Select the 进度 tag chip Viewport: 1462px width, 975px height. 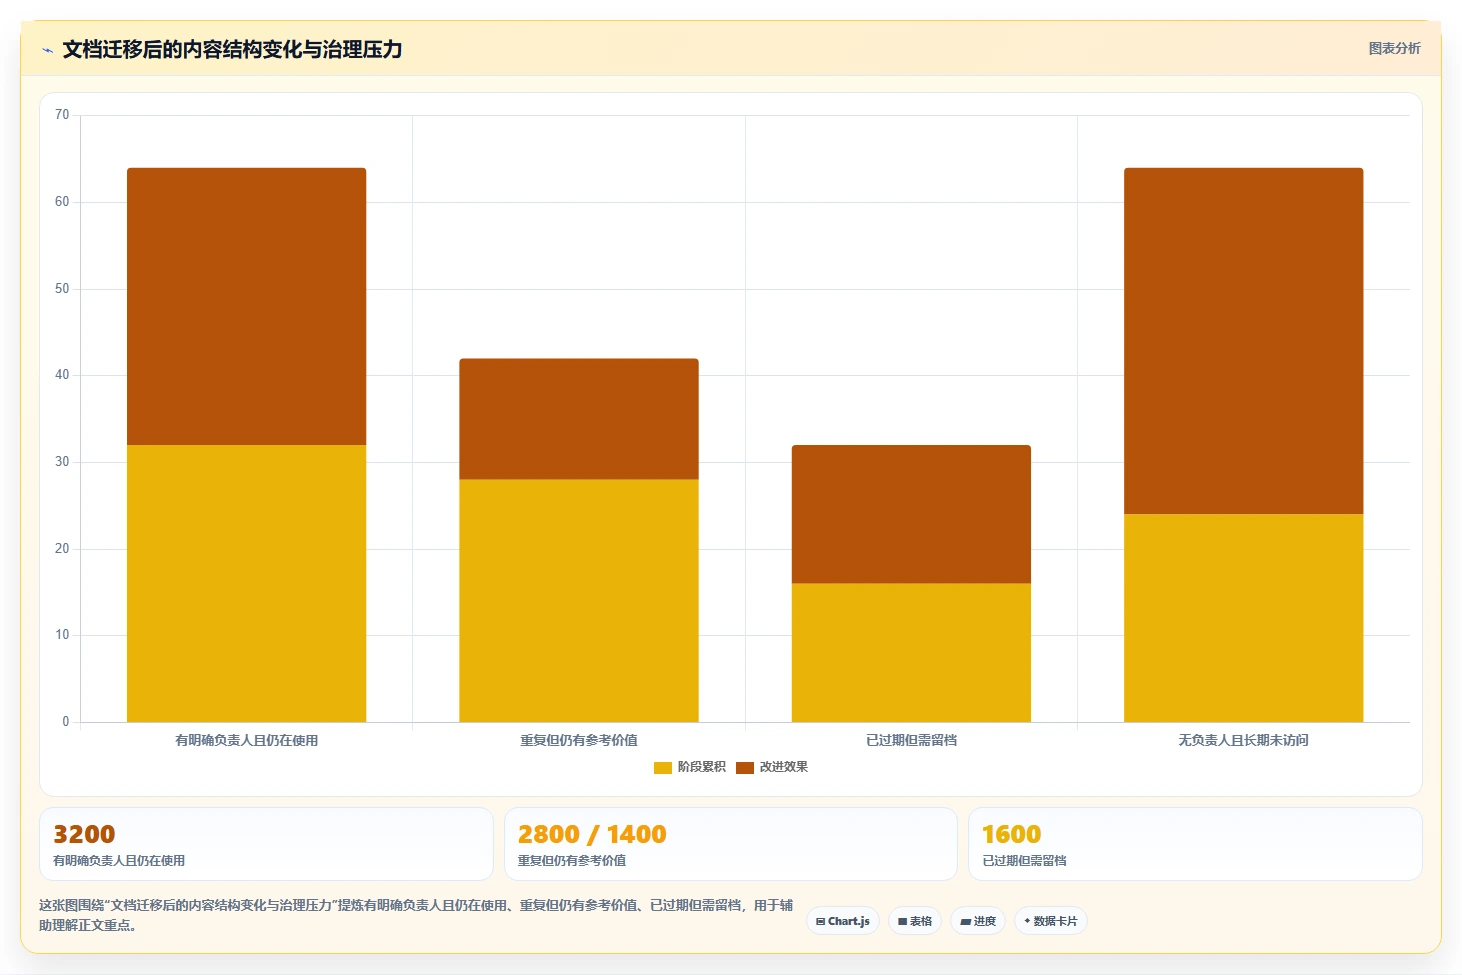(x=978, y=921)
